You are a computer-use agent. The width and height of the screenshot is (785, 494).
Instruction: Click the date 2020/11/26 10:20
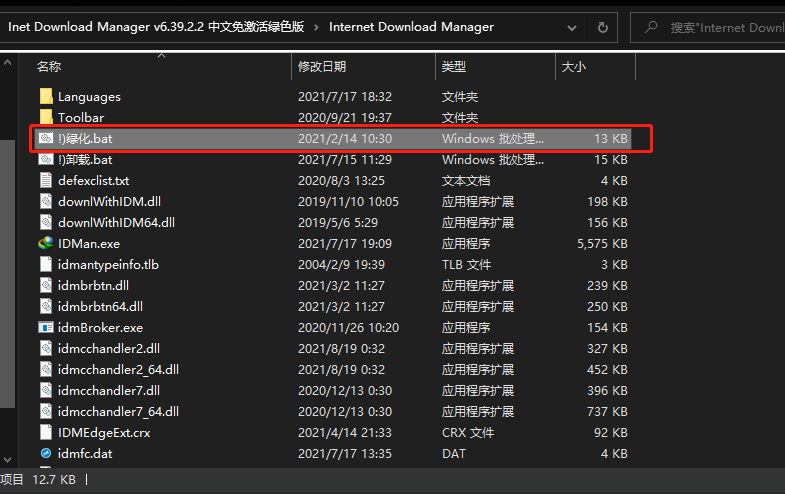point(348,328)
